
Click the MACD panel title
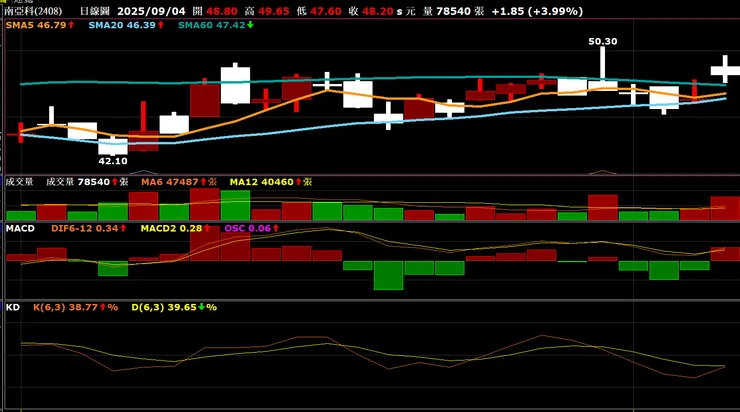click(x=20, y=228)
